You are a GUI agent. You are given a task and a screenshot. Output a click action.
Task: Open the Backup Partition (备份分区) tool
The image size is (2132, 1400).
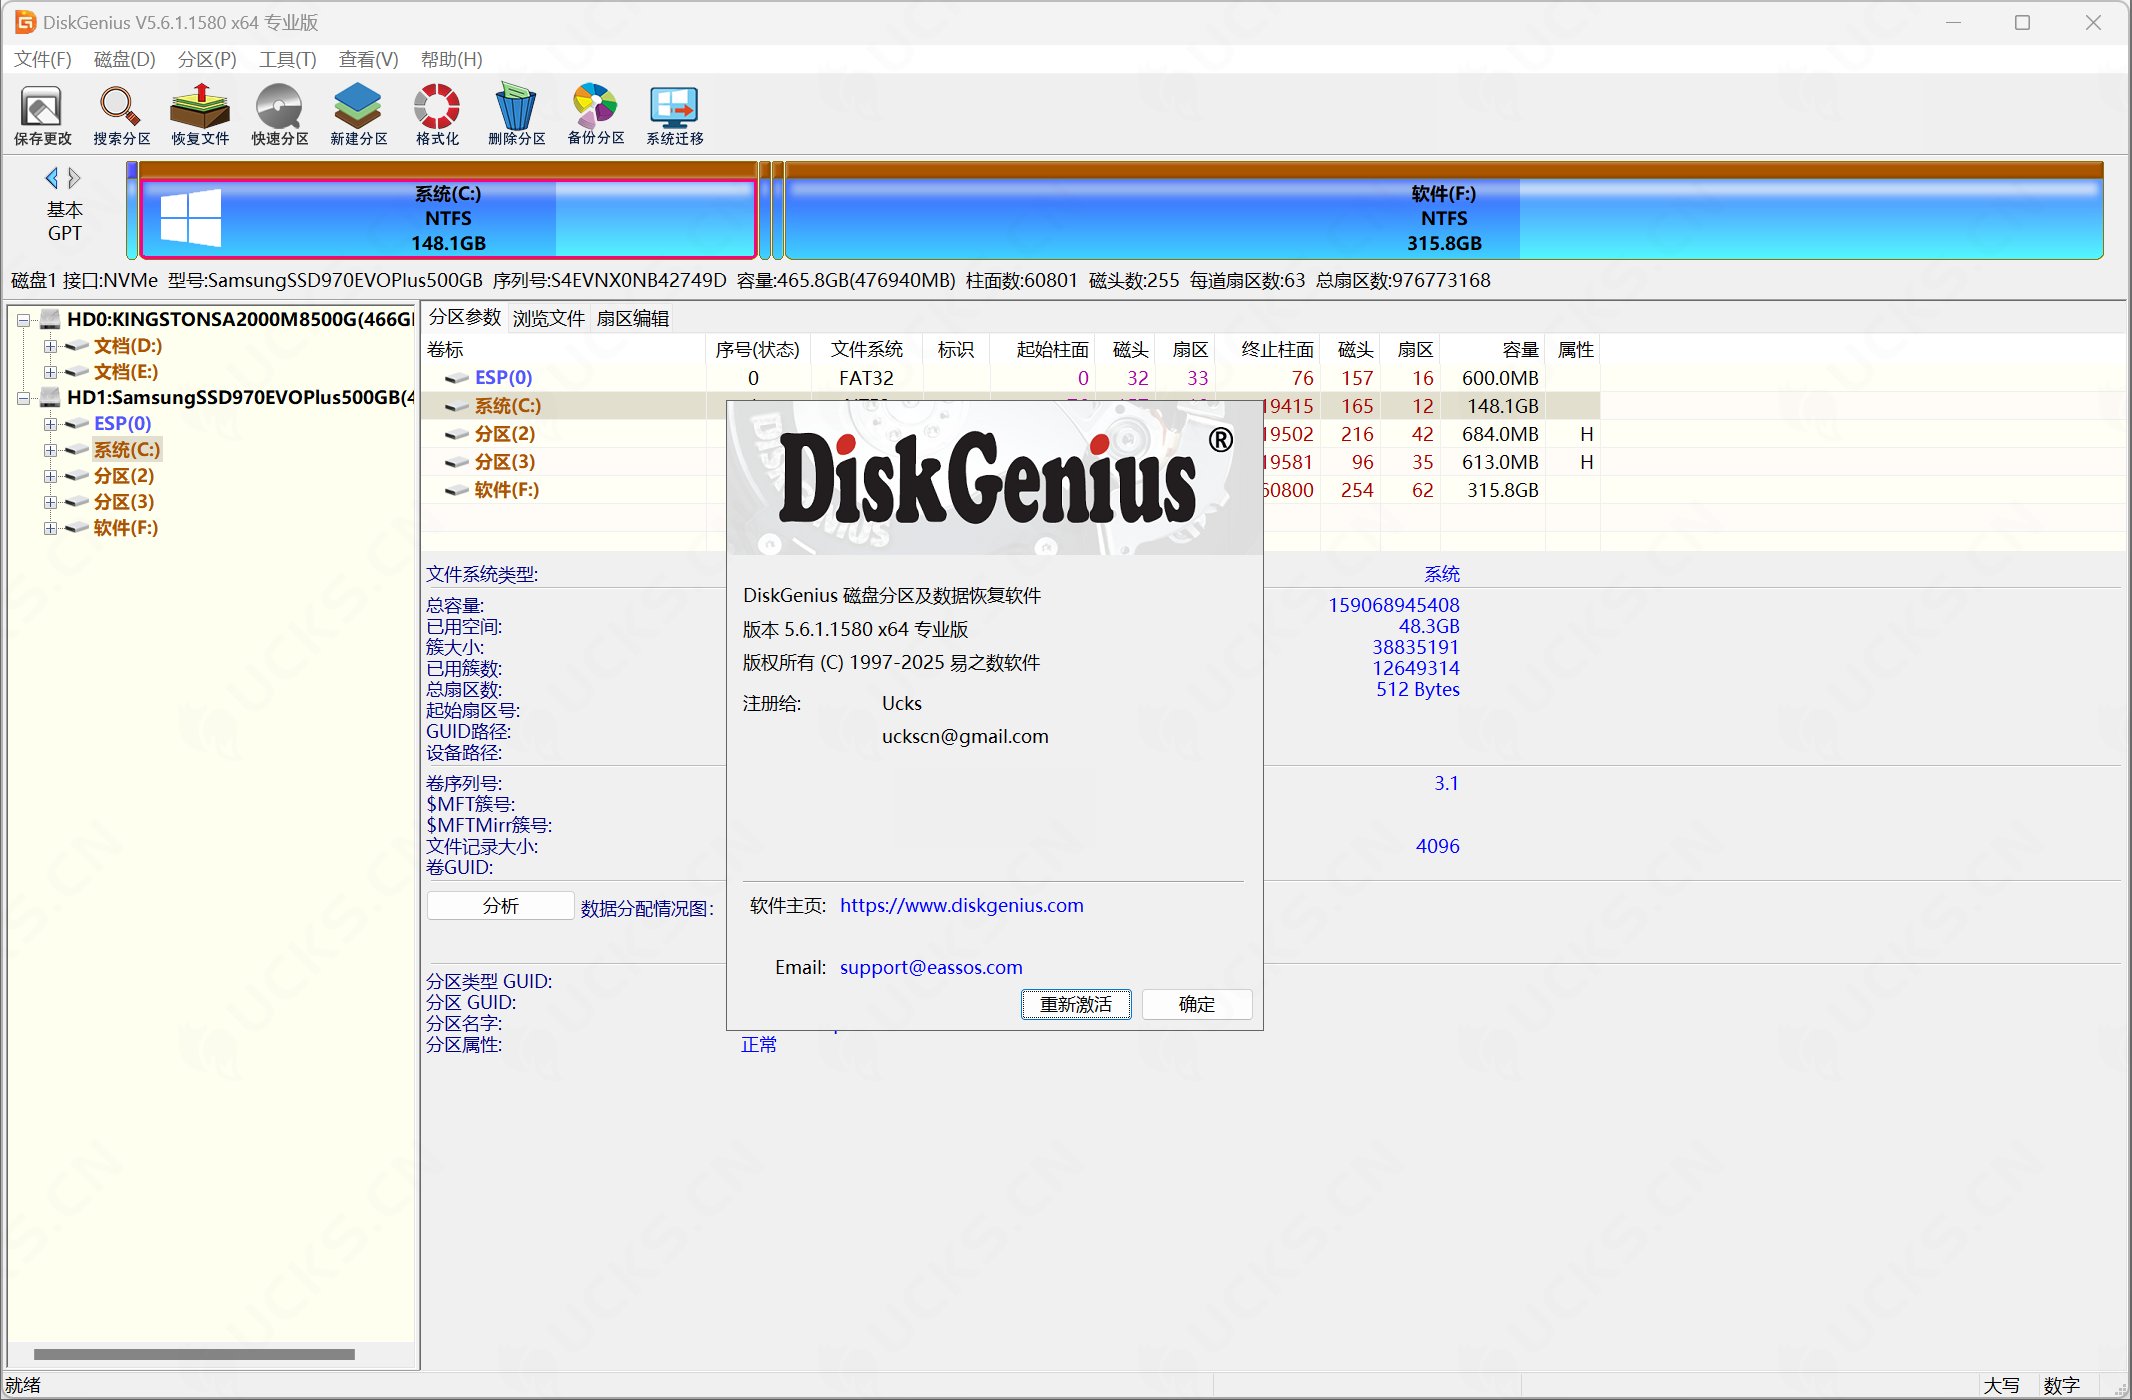tap(595, 116)
